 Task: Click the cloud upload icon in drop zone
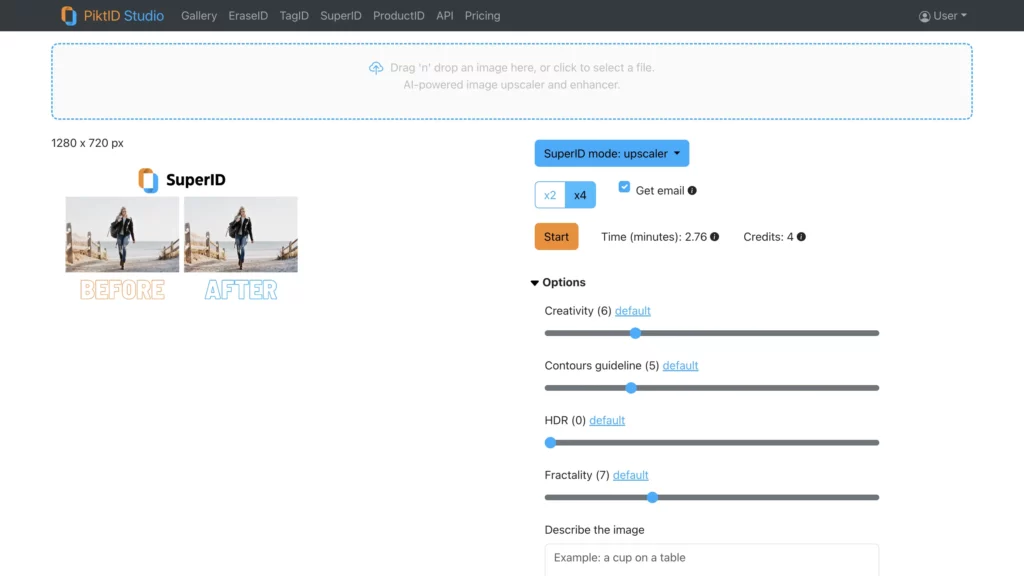click(376, 67)
